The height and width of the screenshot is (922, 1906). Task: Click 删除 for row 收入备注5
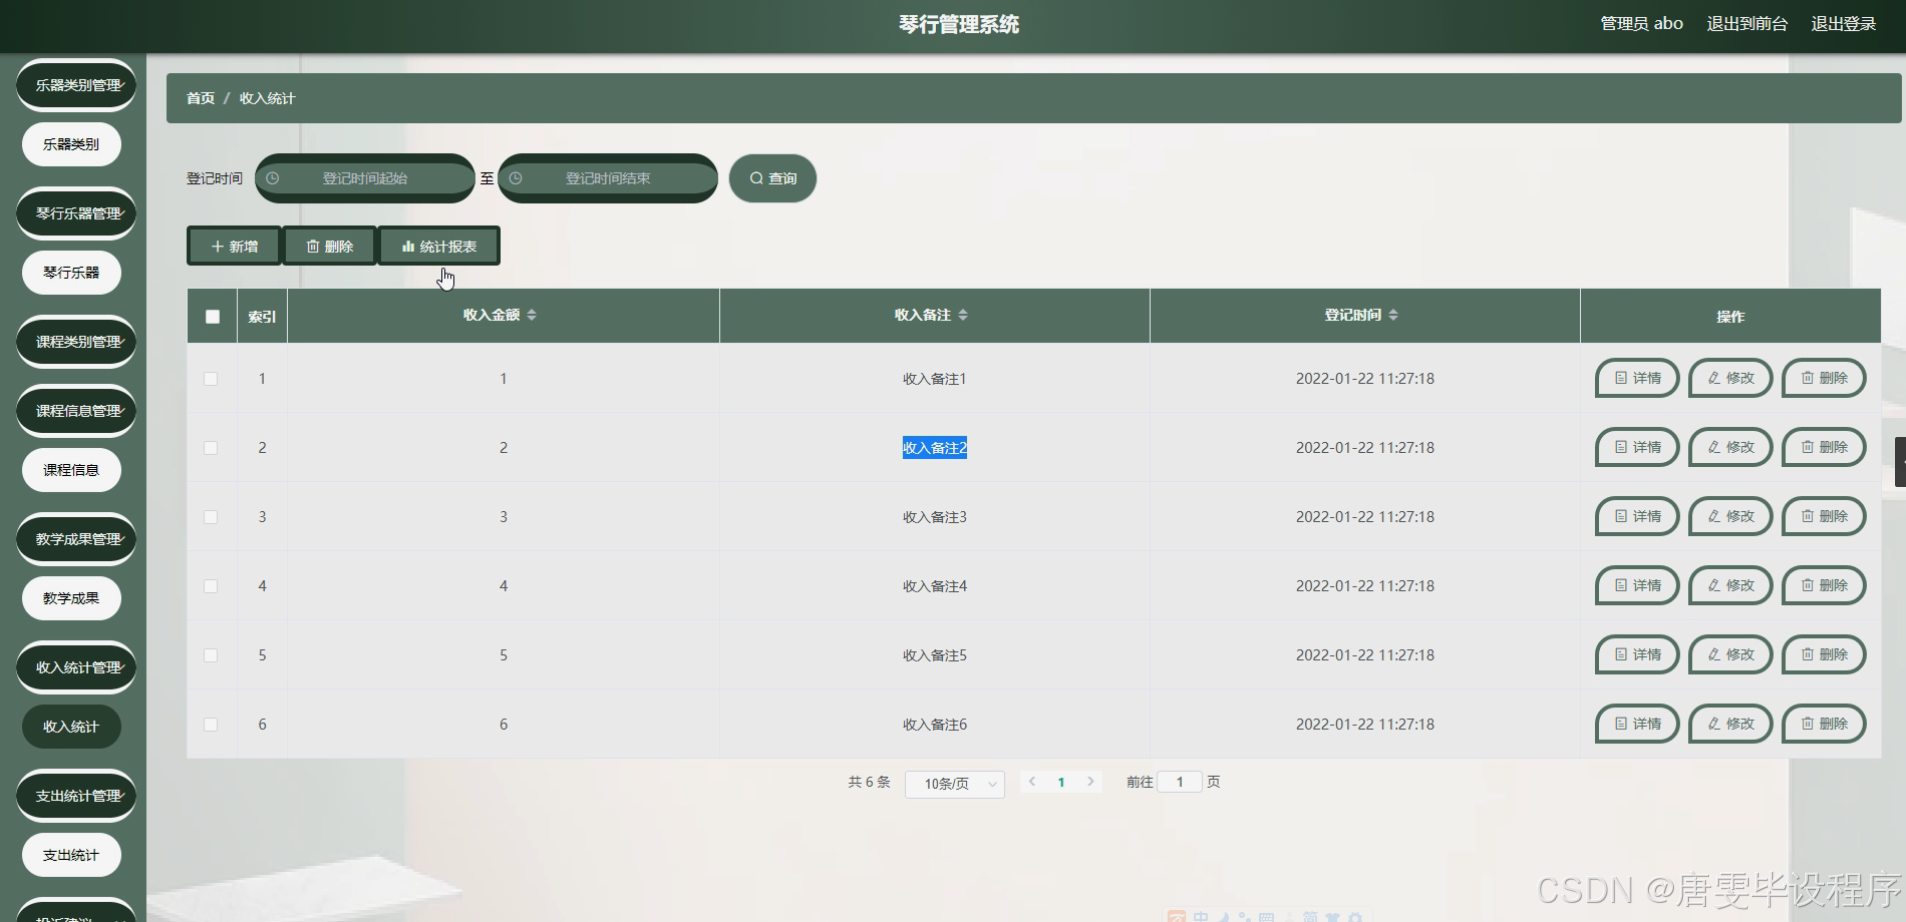point(1824,654)
